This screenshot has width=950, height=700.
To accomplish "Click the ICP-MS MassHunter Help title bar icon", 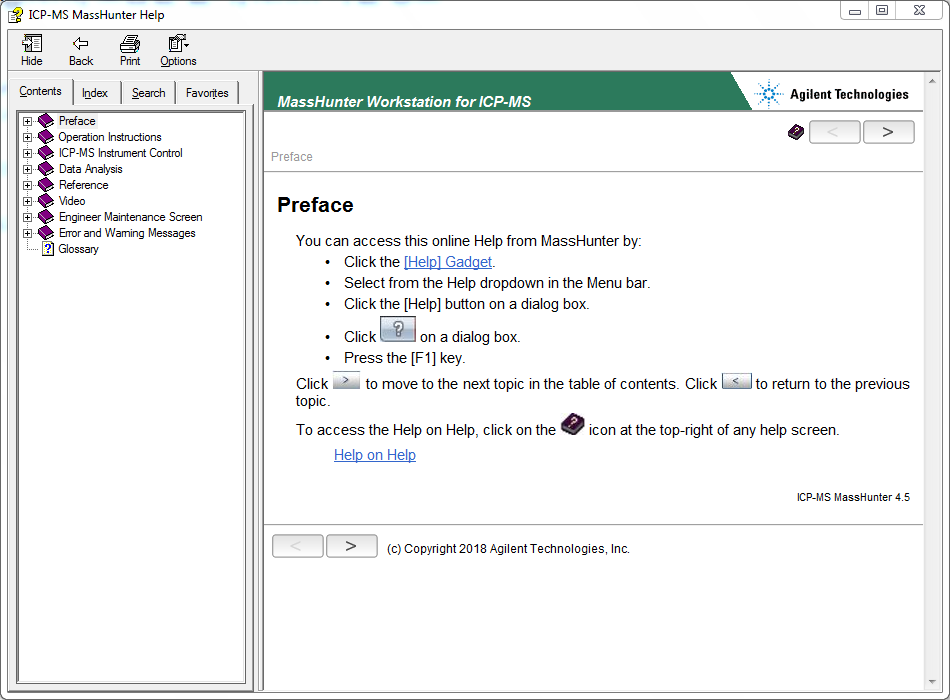I will click(15, 15).
